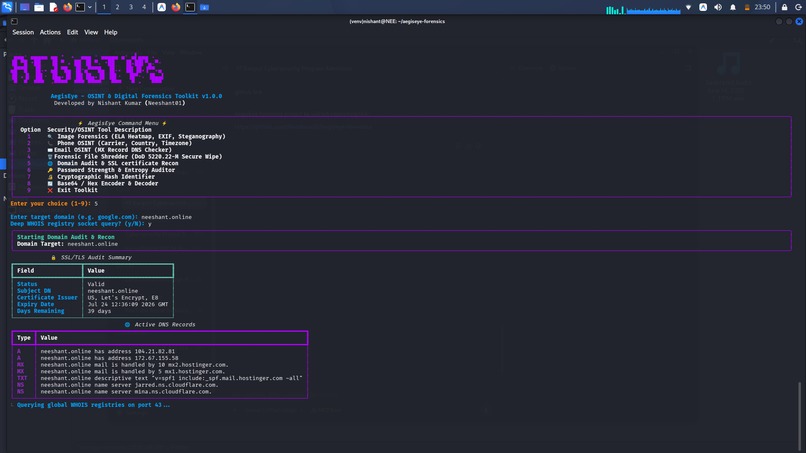This screenshot has height=453, width=806.
Task: Click the terminal window icon in title bar
Action: 14,21
